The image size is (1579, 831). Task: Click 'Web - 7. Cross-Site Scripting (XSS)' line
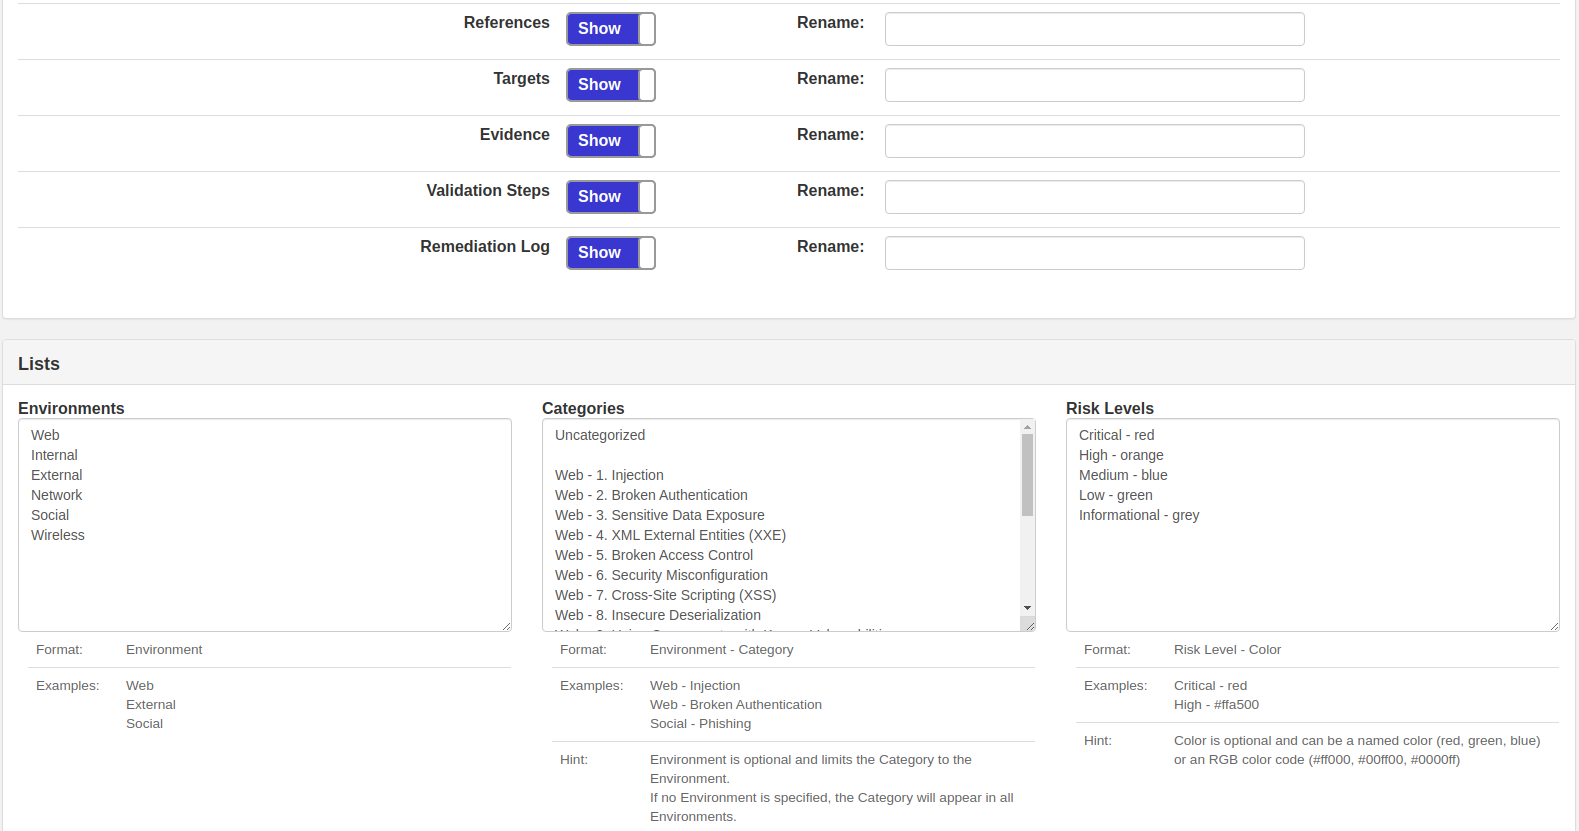665,595
